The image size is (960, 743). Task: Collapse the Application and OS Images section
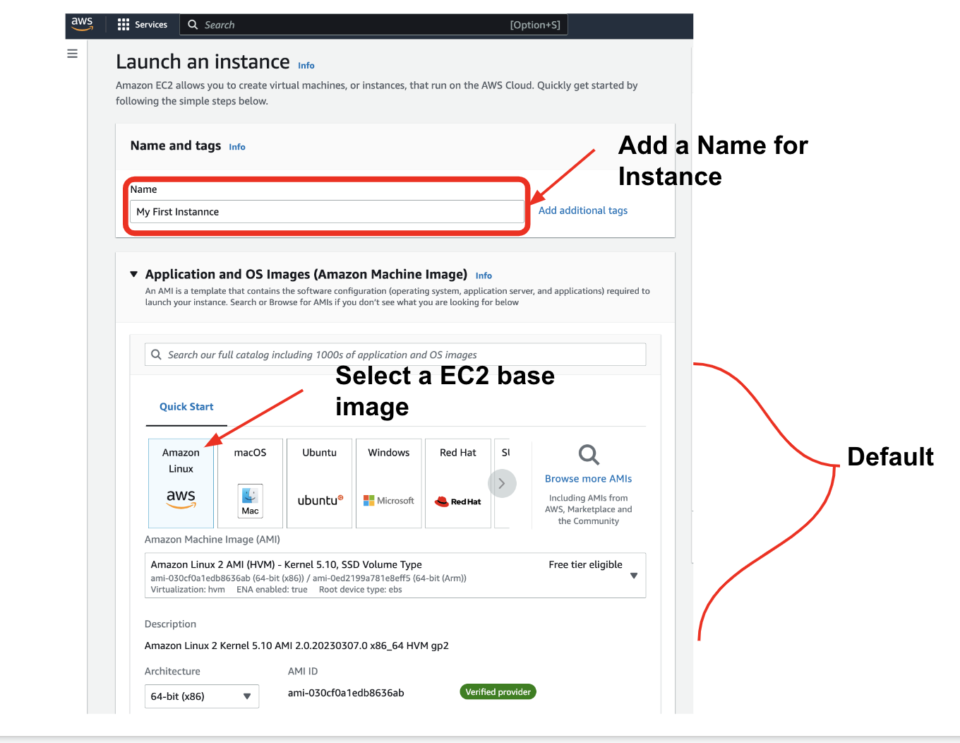pos(133,272)
